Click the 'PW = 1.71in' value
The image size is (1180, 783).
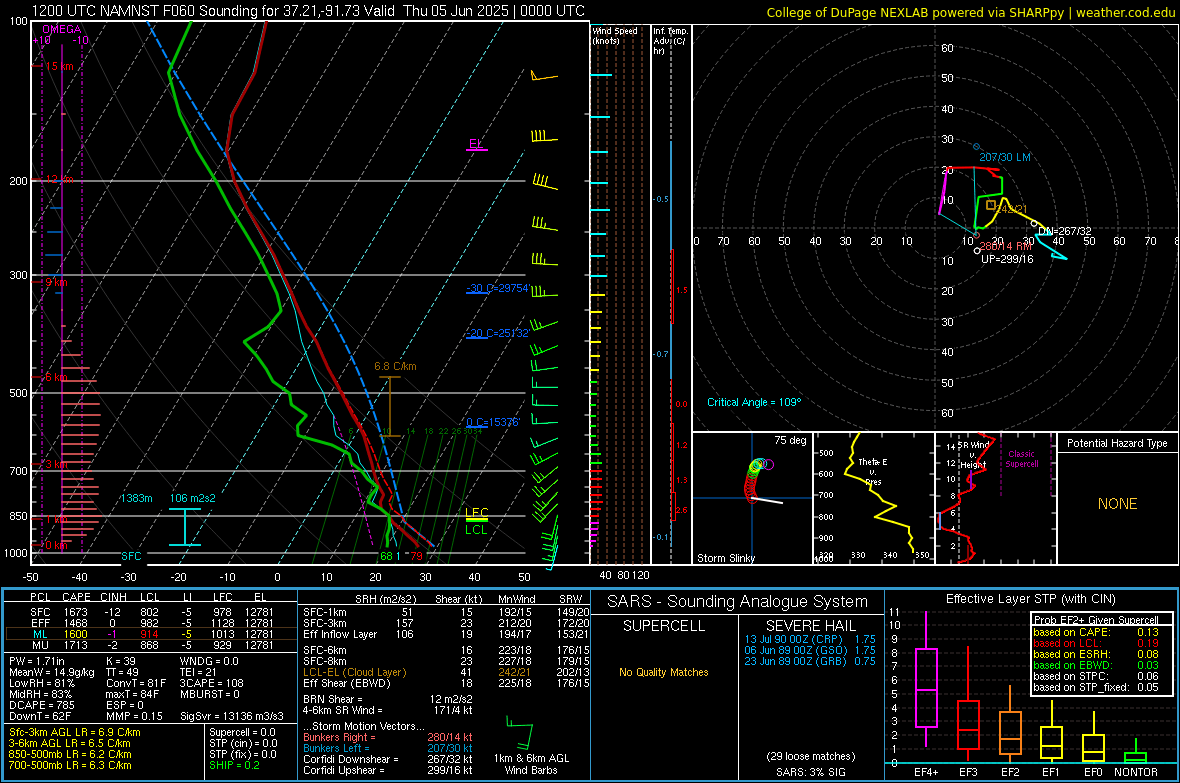pyautogui.click(x=37, y=661)
